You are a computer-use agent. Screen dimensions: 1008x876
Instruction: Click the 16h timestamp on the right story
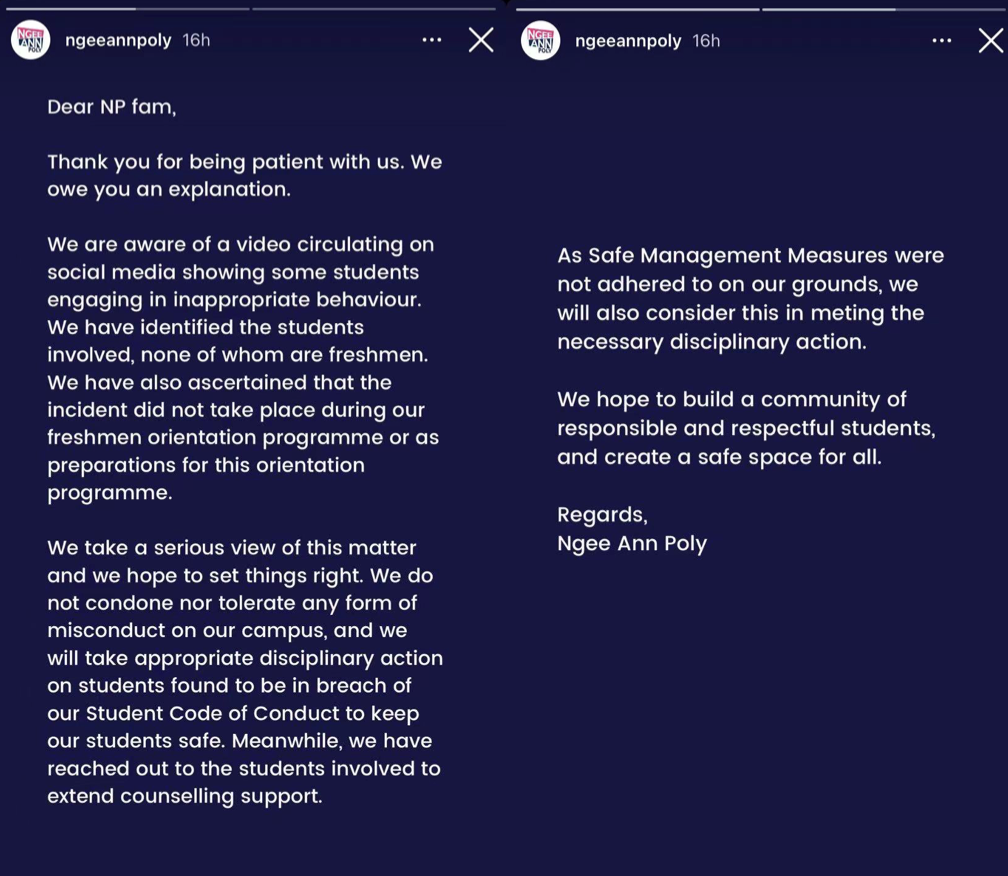(x=706, y=41)
